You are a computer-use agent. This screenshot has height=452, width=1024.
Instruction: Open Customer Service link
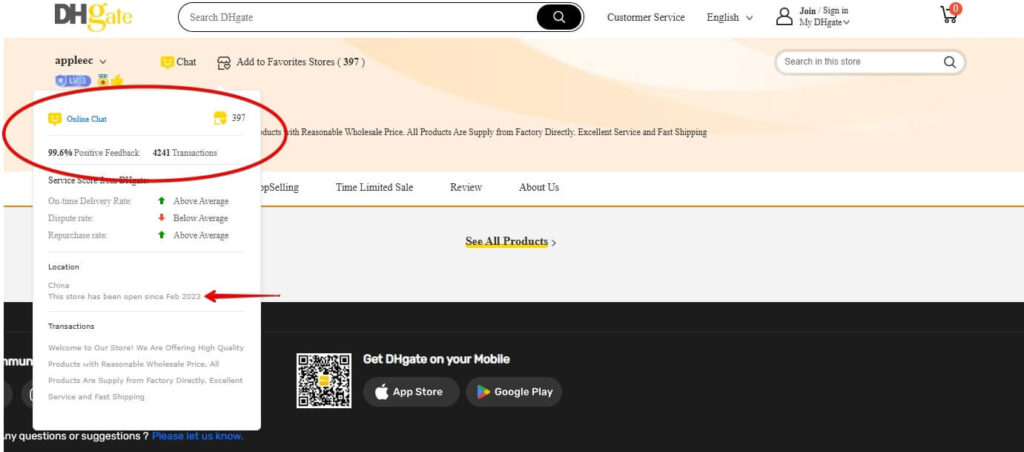coord(646,18)
